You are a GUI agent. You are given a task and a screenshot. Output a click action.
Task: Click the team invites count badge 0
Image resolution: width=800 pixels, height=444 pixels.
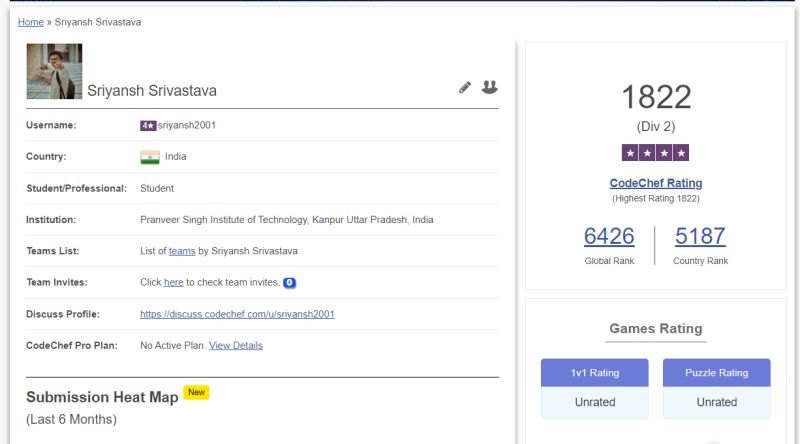(289, 283)
